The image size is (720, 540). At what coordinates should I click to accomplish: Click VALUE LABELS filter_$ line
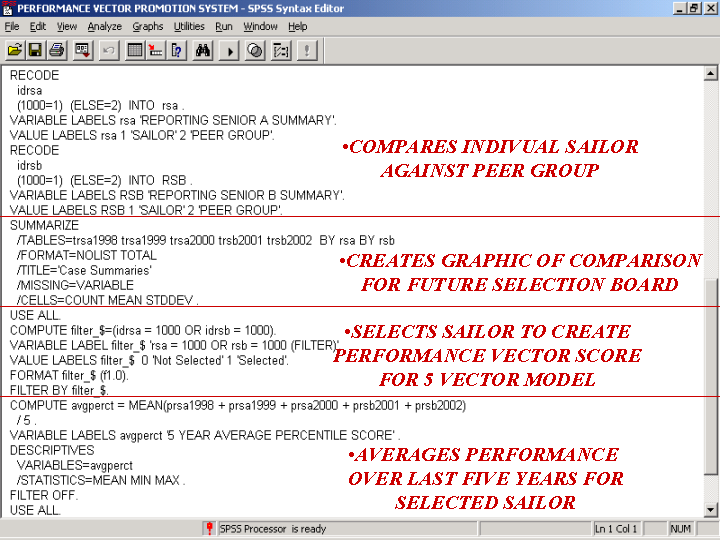click(149, 360)
